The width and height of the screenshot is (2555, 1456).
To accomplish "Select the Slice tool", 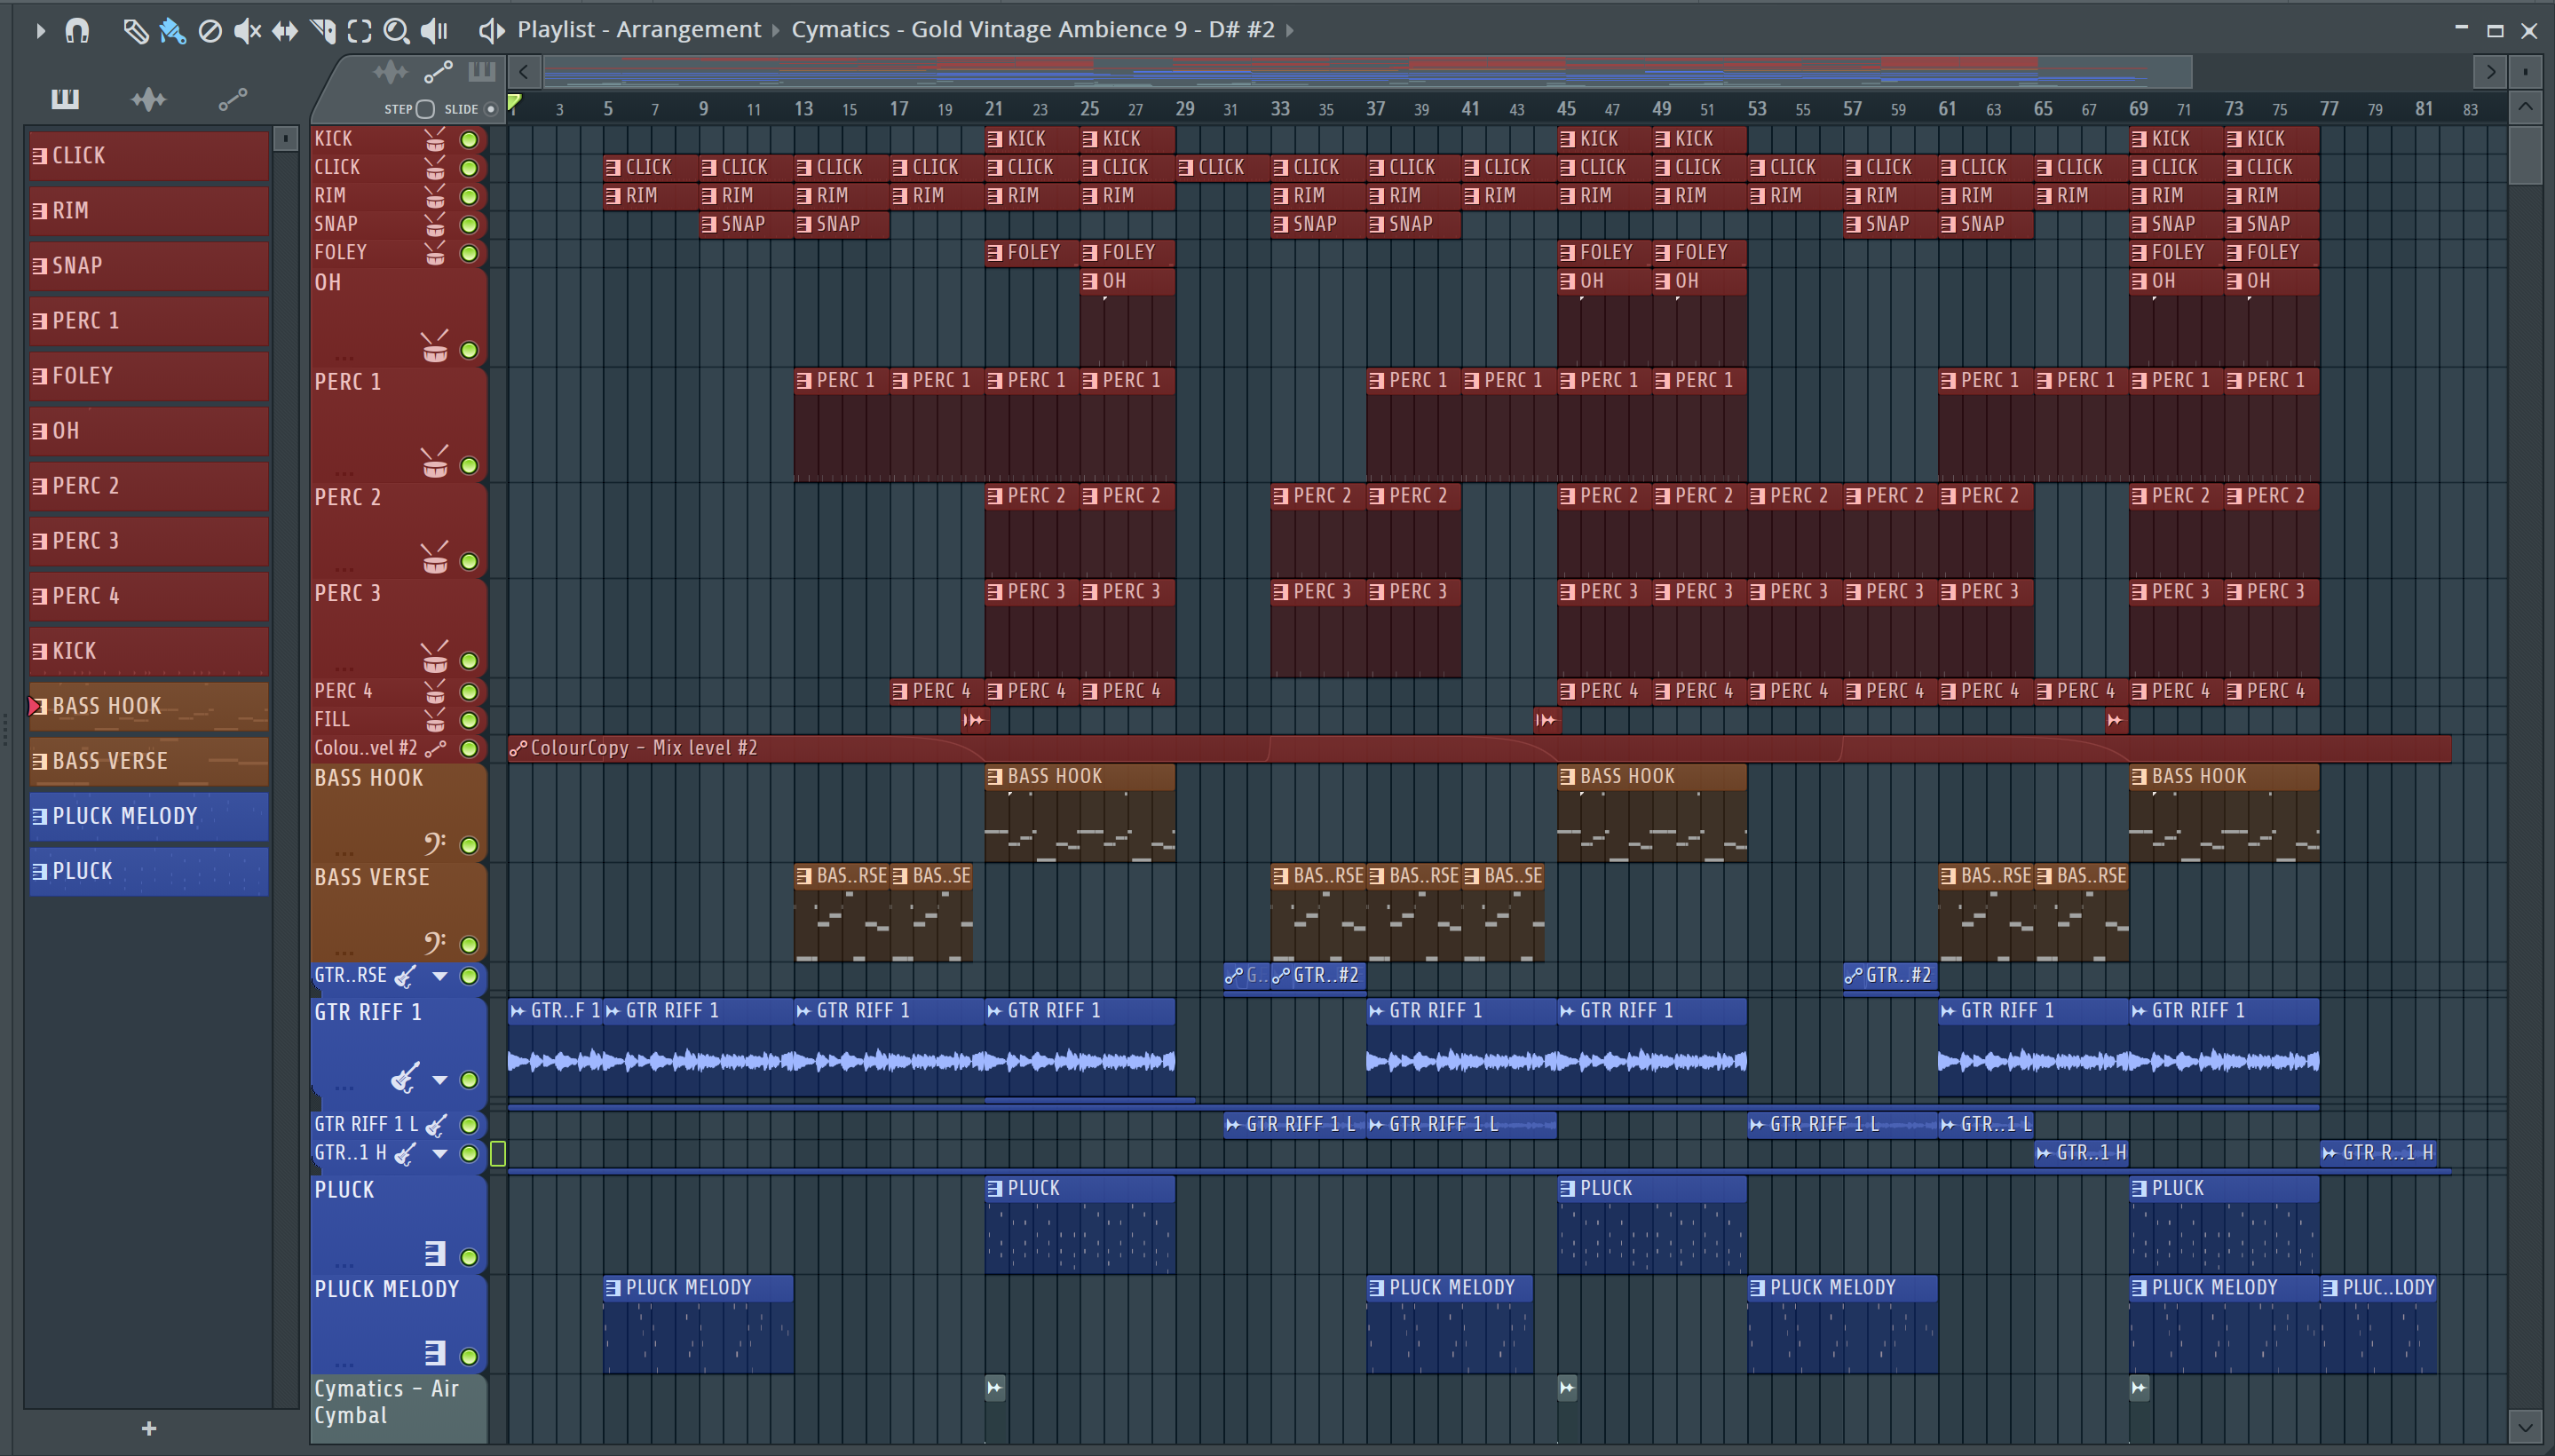I will [x=322, y=31].
